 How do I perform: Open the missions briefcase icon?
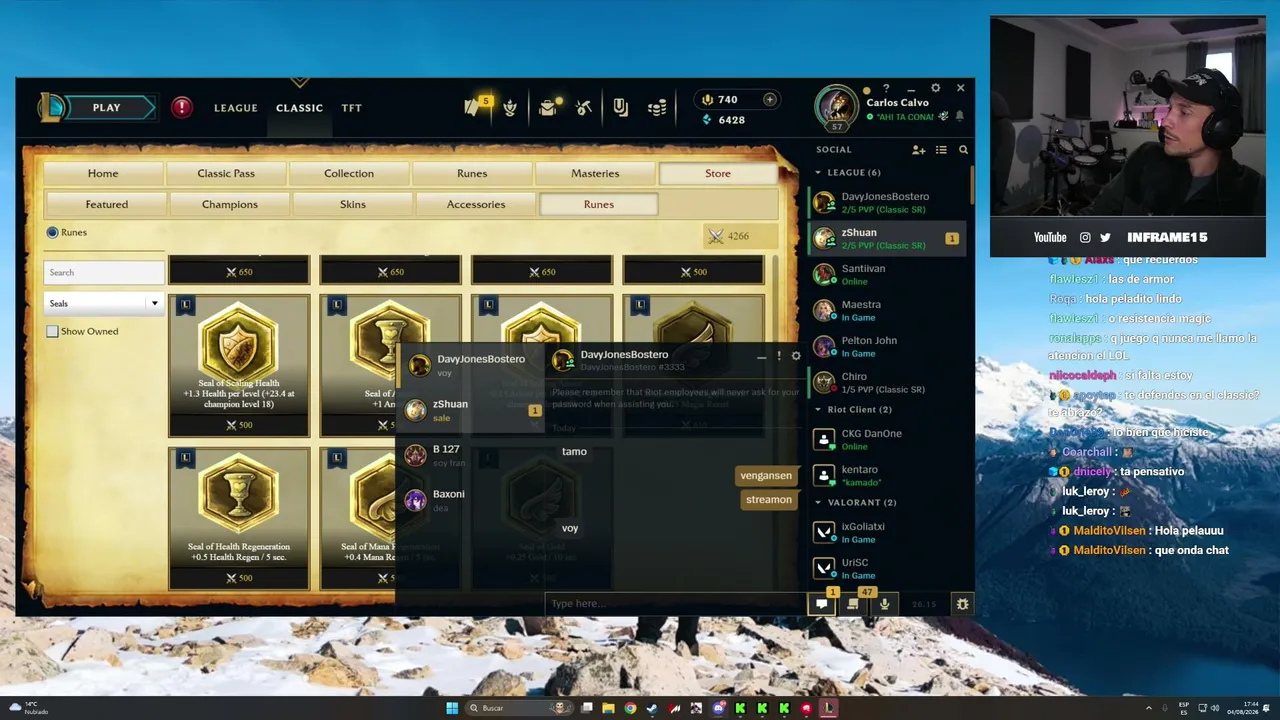pyautogui.click(x=547, y=107)
